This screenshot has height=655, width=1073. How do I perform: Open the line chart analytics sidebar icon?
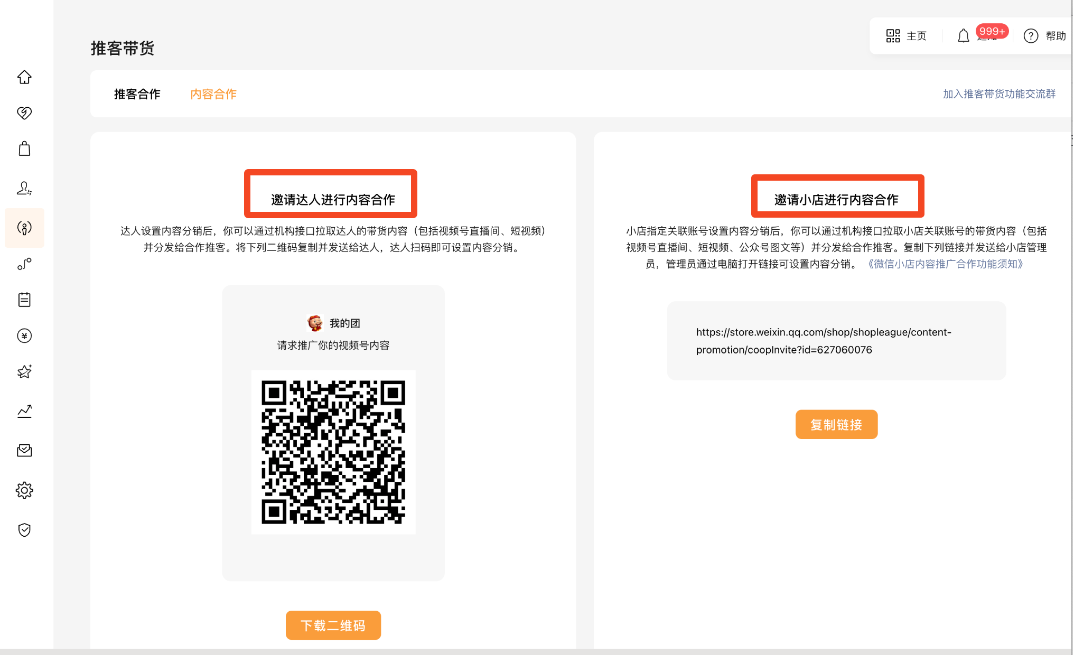(25, 410)
